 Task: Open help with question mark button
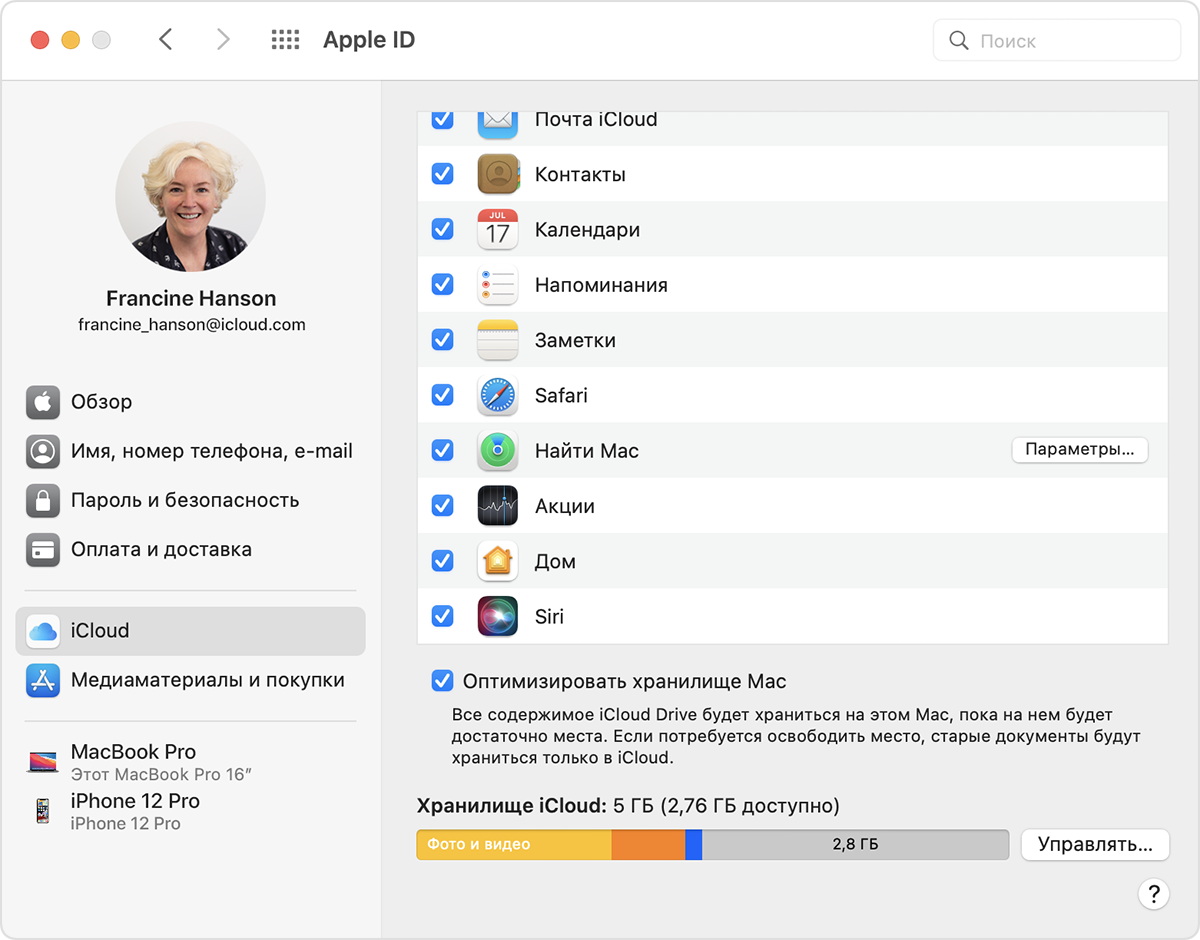pyautogui.click(x=1153, y=894)
